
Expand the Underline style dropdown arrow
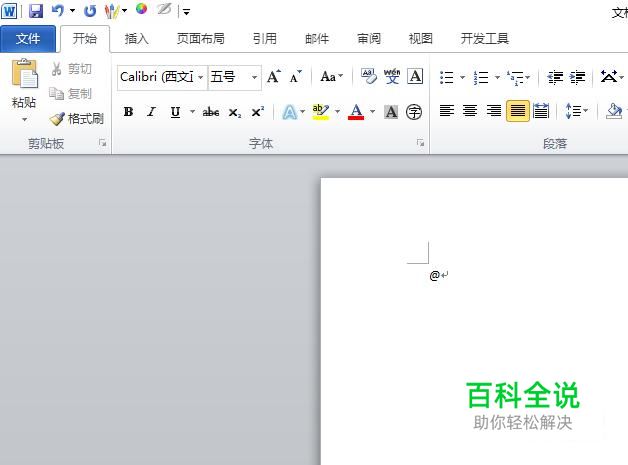click(192, 112)
